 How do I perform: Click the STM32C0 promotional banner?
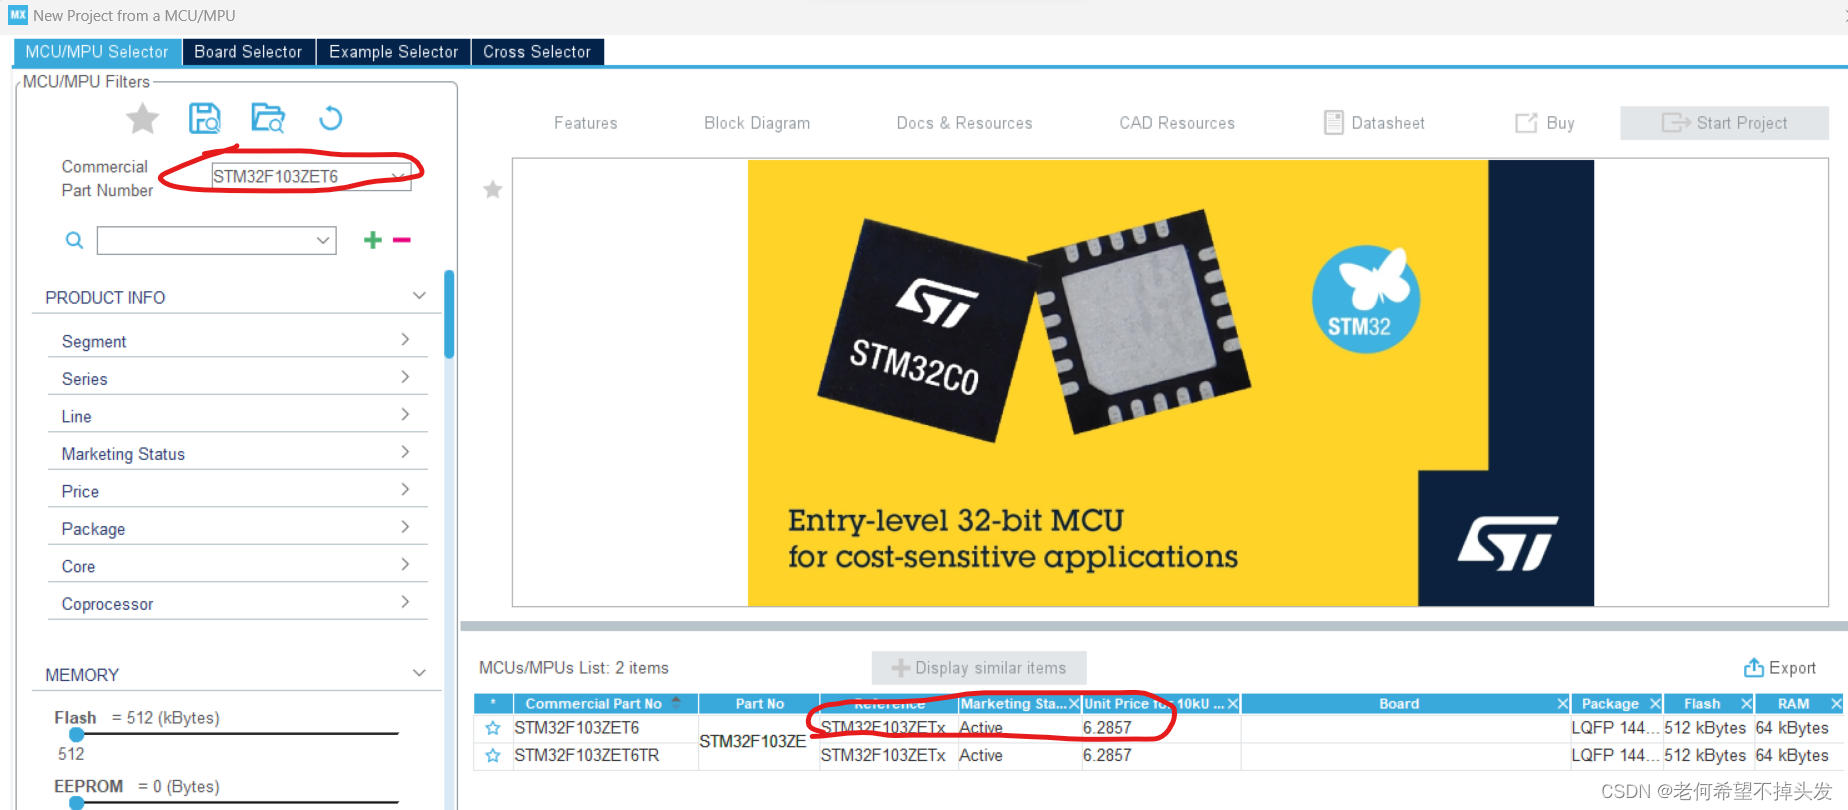(1171, 383)
